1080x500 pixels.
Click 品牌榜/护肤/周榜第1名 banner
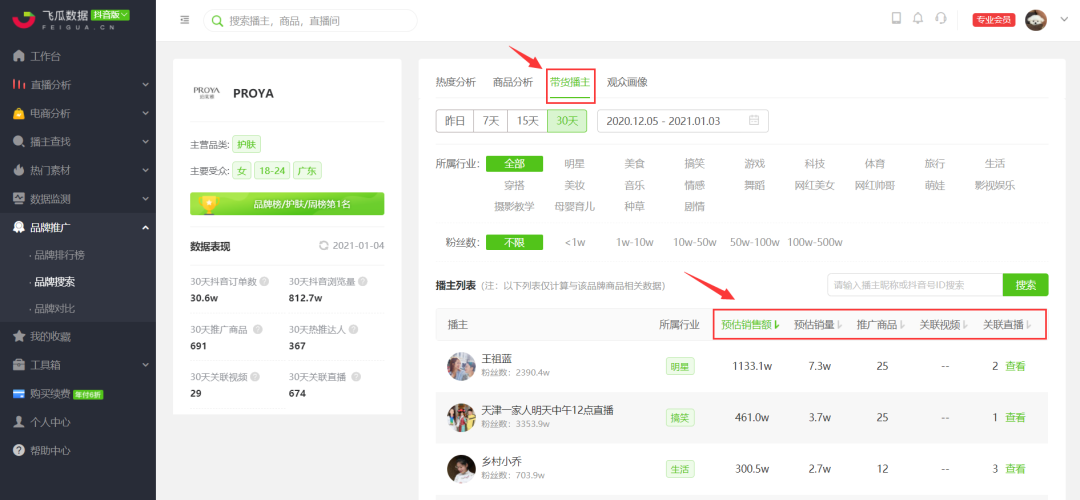pos(287,204)
